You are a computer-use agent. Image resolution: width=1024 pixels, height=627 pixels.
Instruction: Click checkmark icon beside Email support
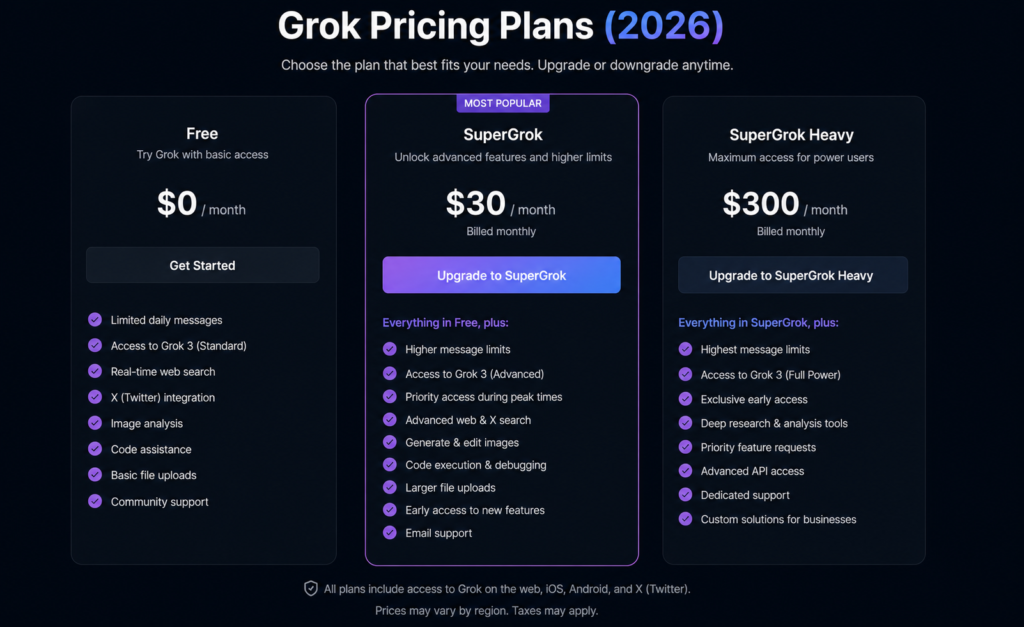(390, 532)
